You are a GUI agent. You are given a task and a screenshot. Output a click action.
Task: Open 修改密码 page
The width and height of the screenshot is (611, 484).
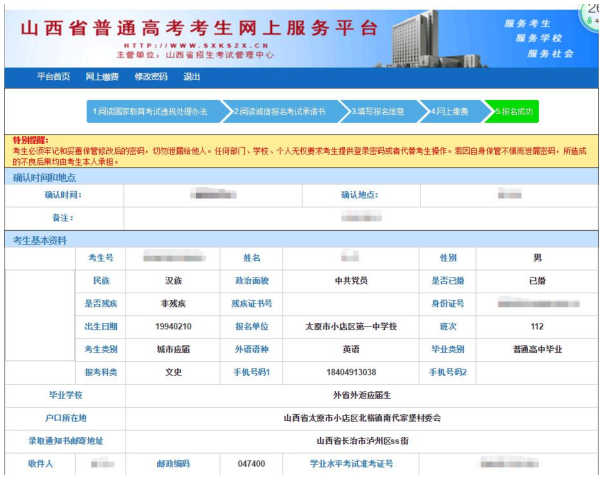point(150,77)
